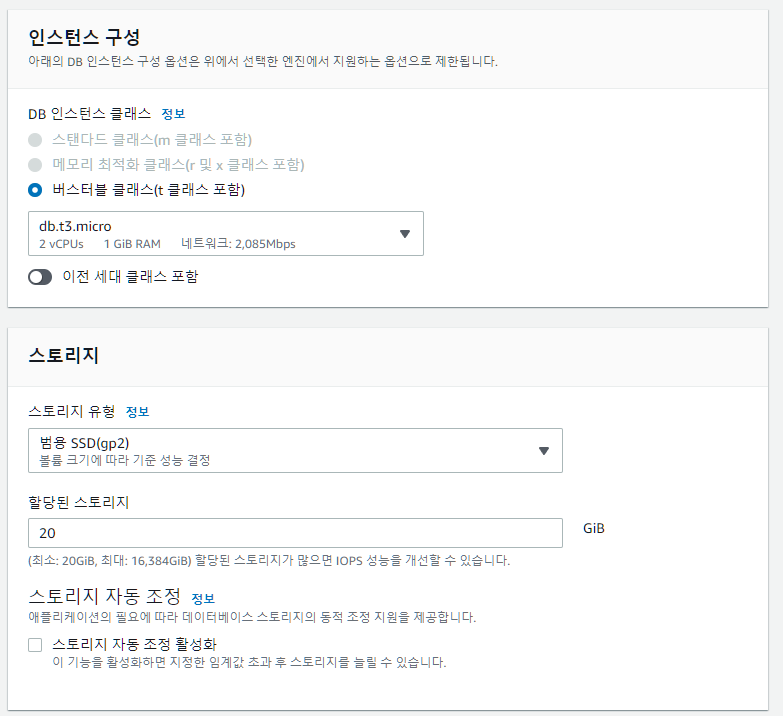Open 정보 link next to 스토리지 자동 조정
Viewport: 783px width, 716px height.
point(203,598)
